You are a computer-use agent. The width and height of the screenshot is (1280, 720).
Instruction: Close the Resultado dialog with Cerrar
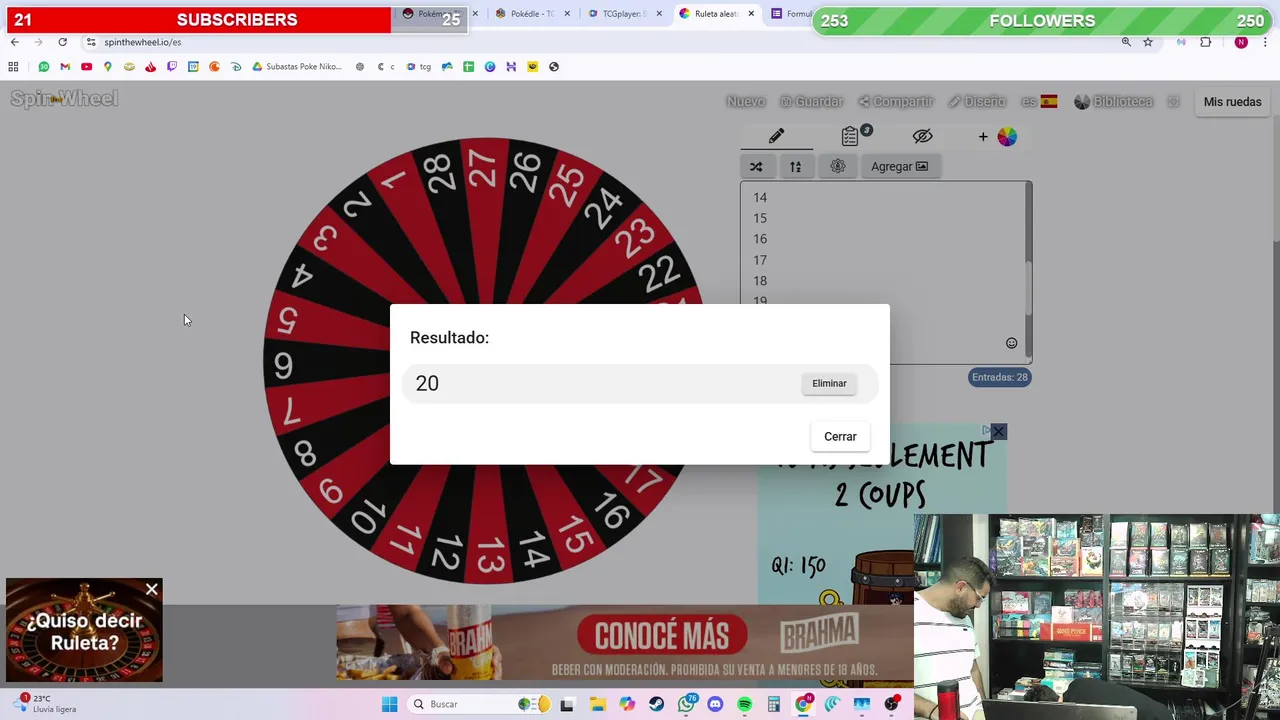pyautogui.click(x=840, y=436)
